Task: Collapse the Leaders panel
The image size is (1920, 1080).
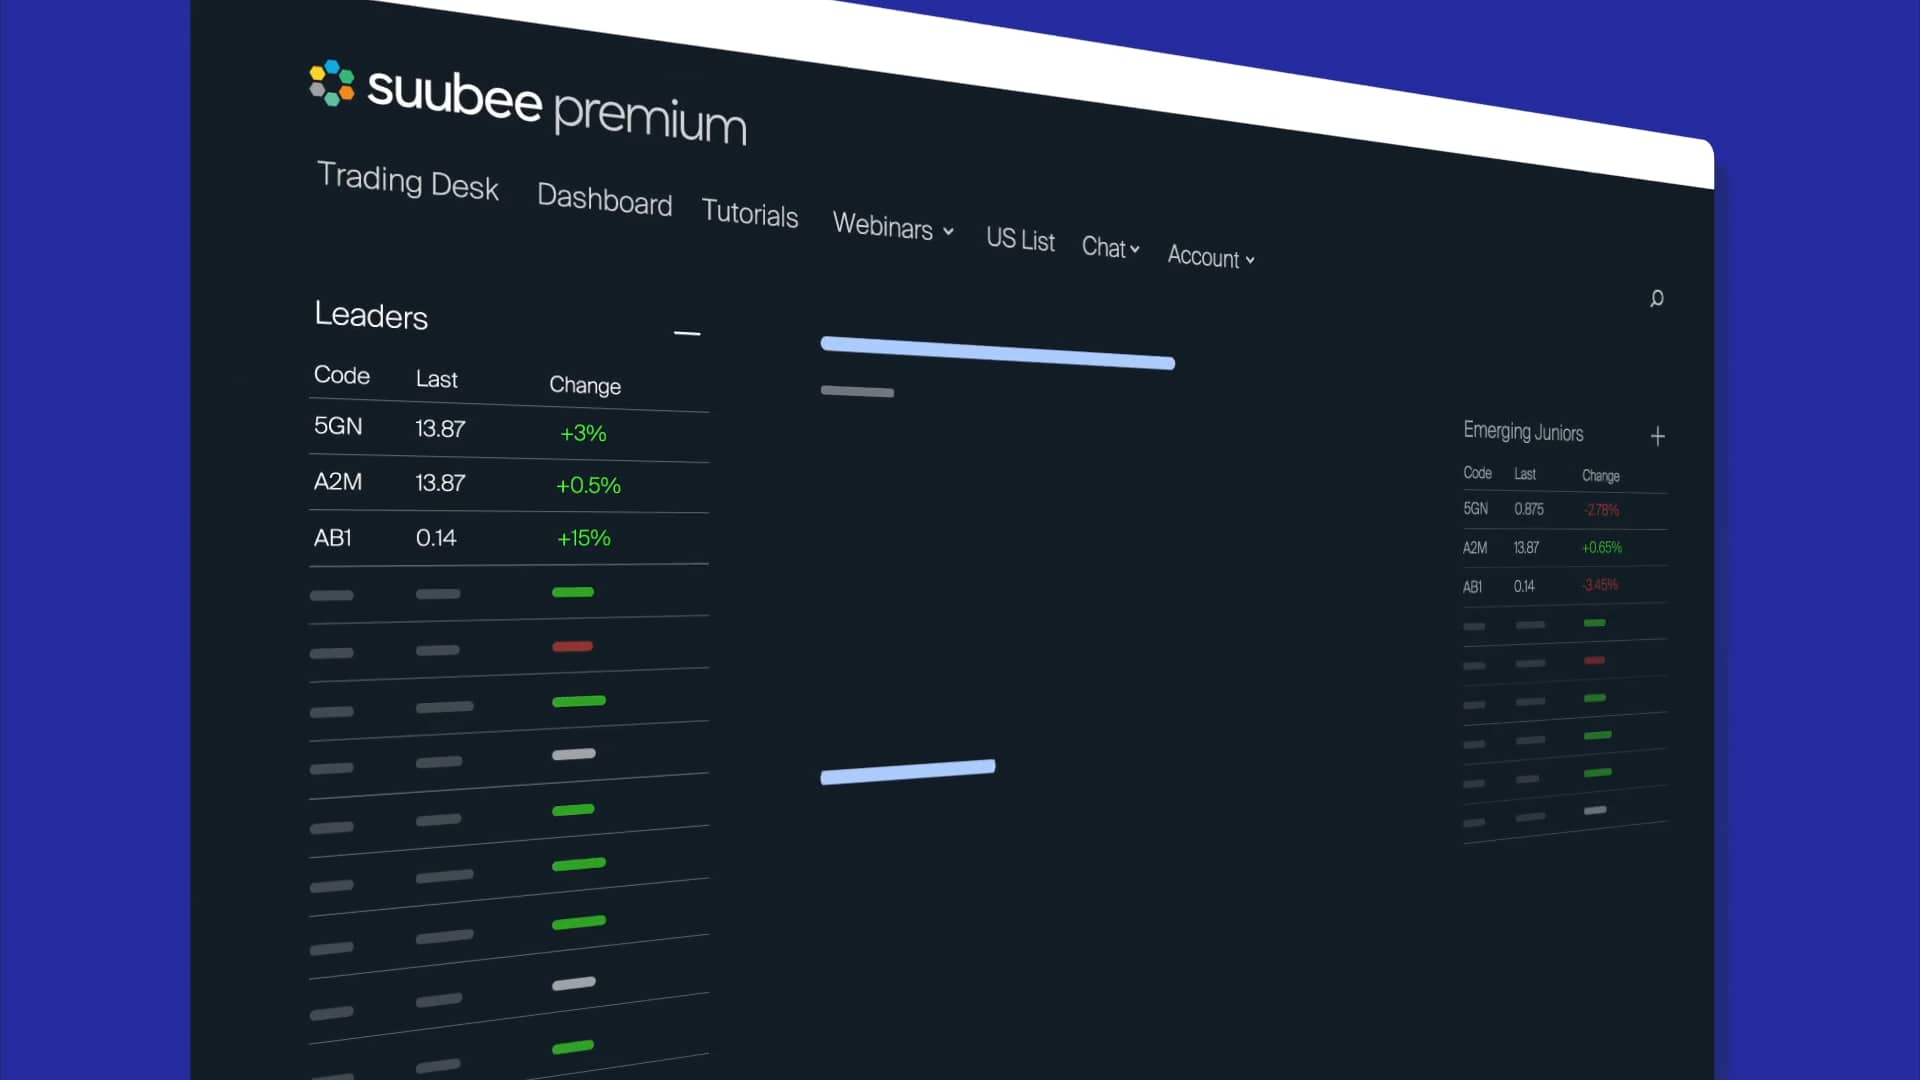Action: pos(688,333)
